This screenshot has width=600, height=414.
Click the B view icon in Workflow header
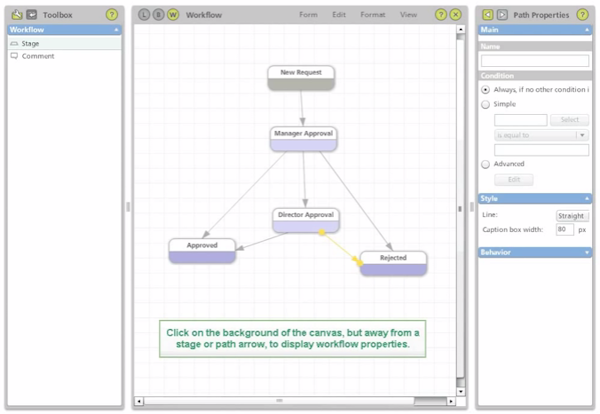click(158, 15)
